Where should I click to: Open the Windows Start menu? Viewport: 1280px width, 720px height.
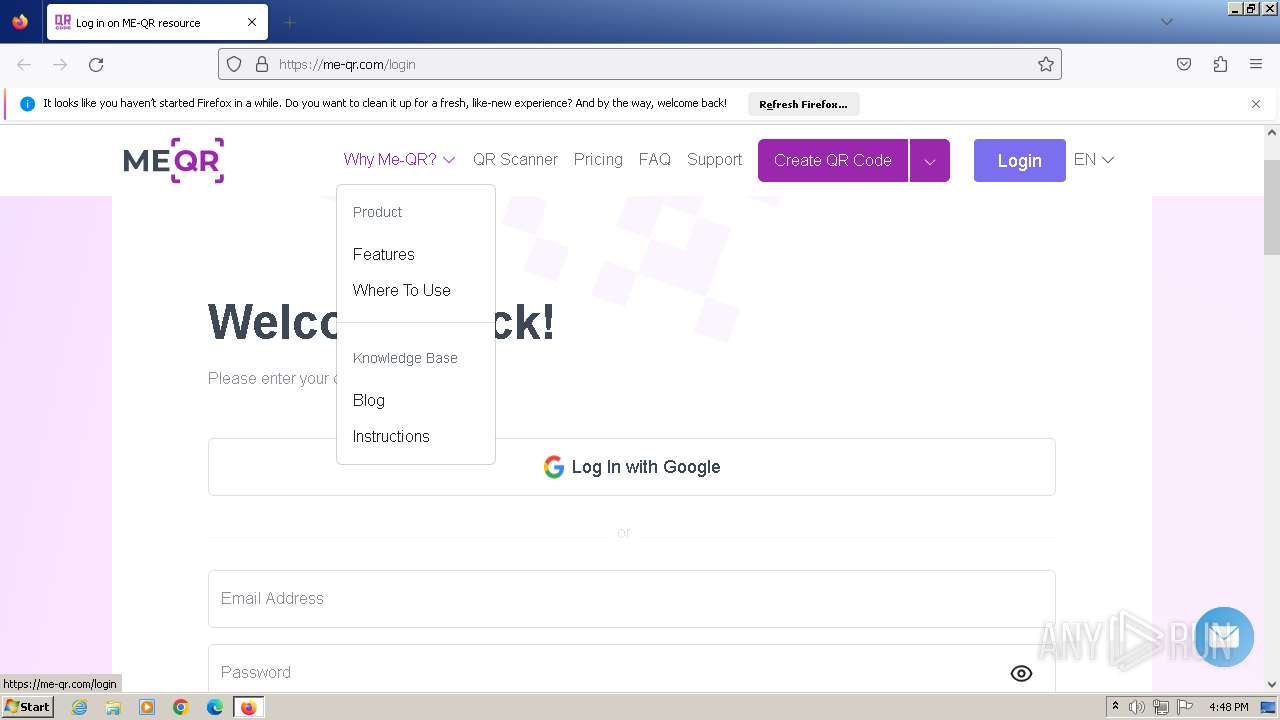coord(28,707)
